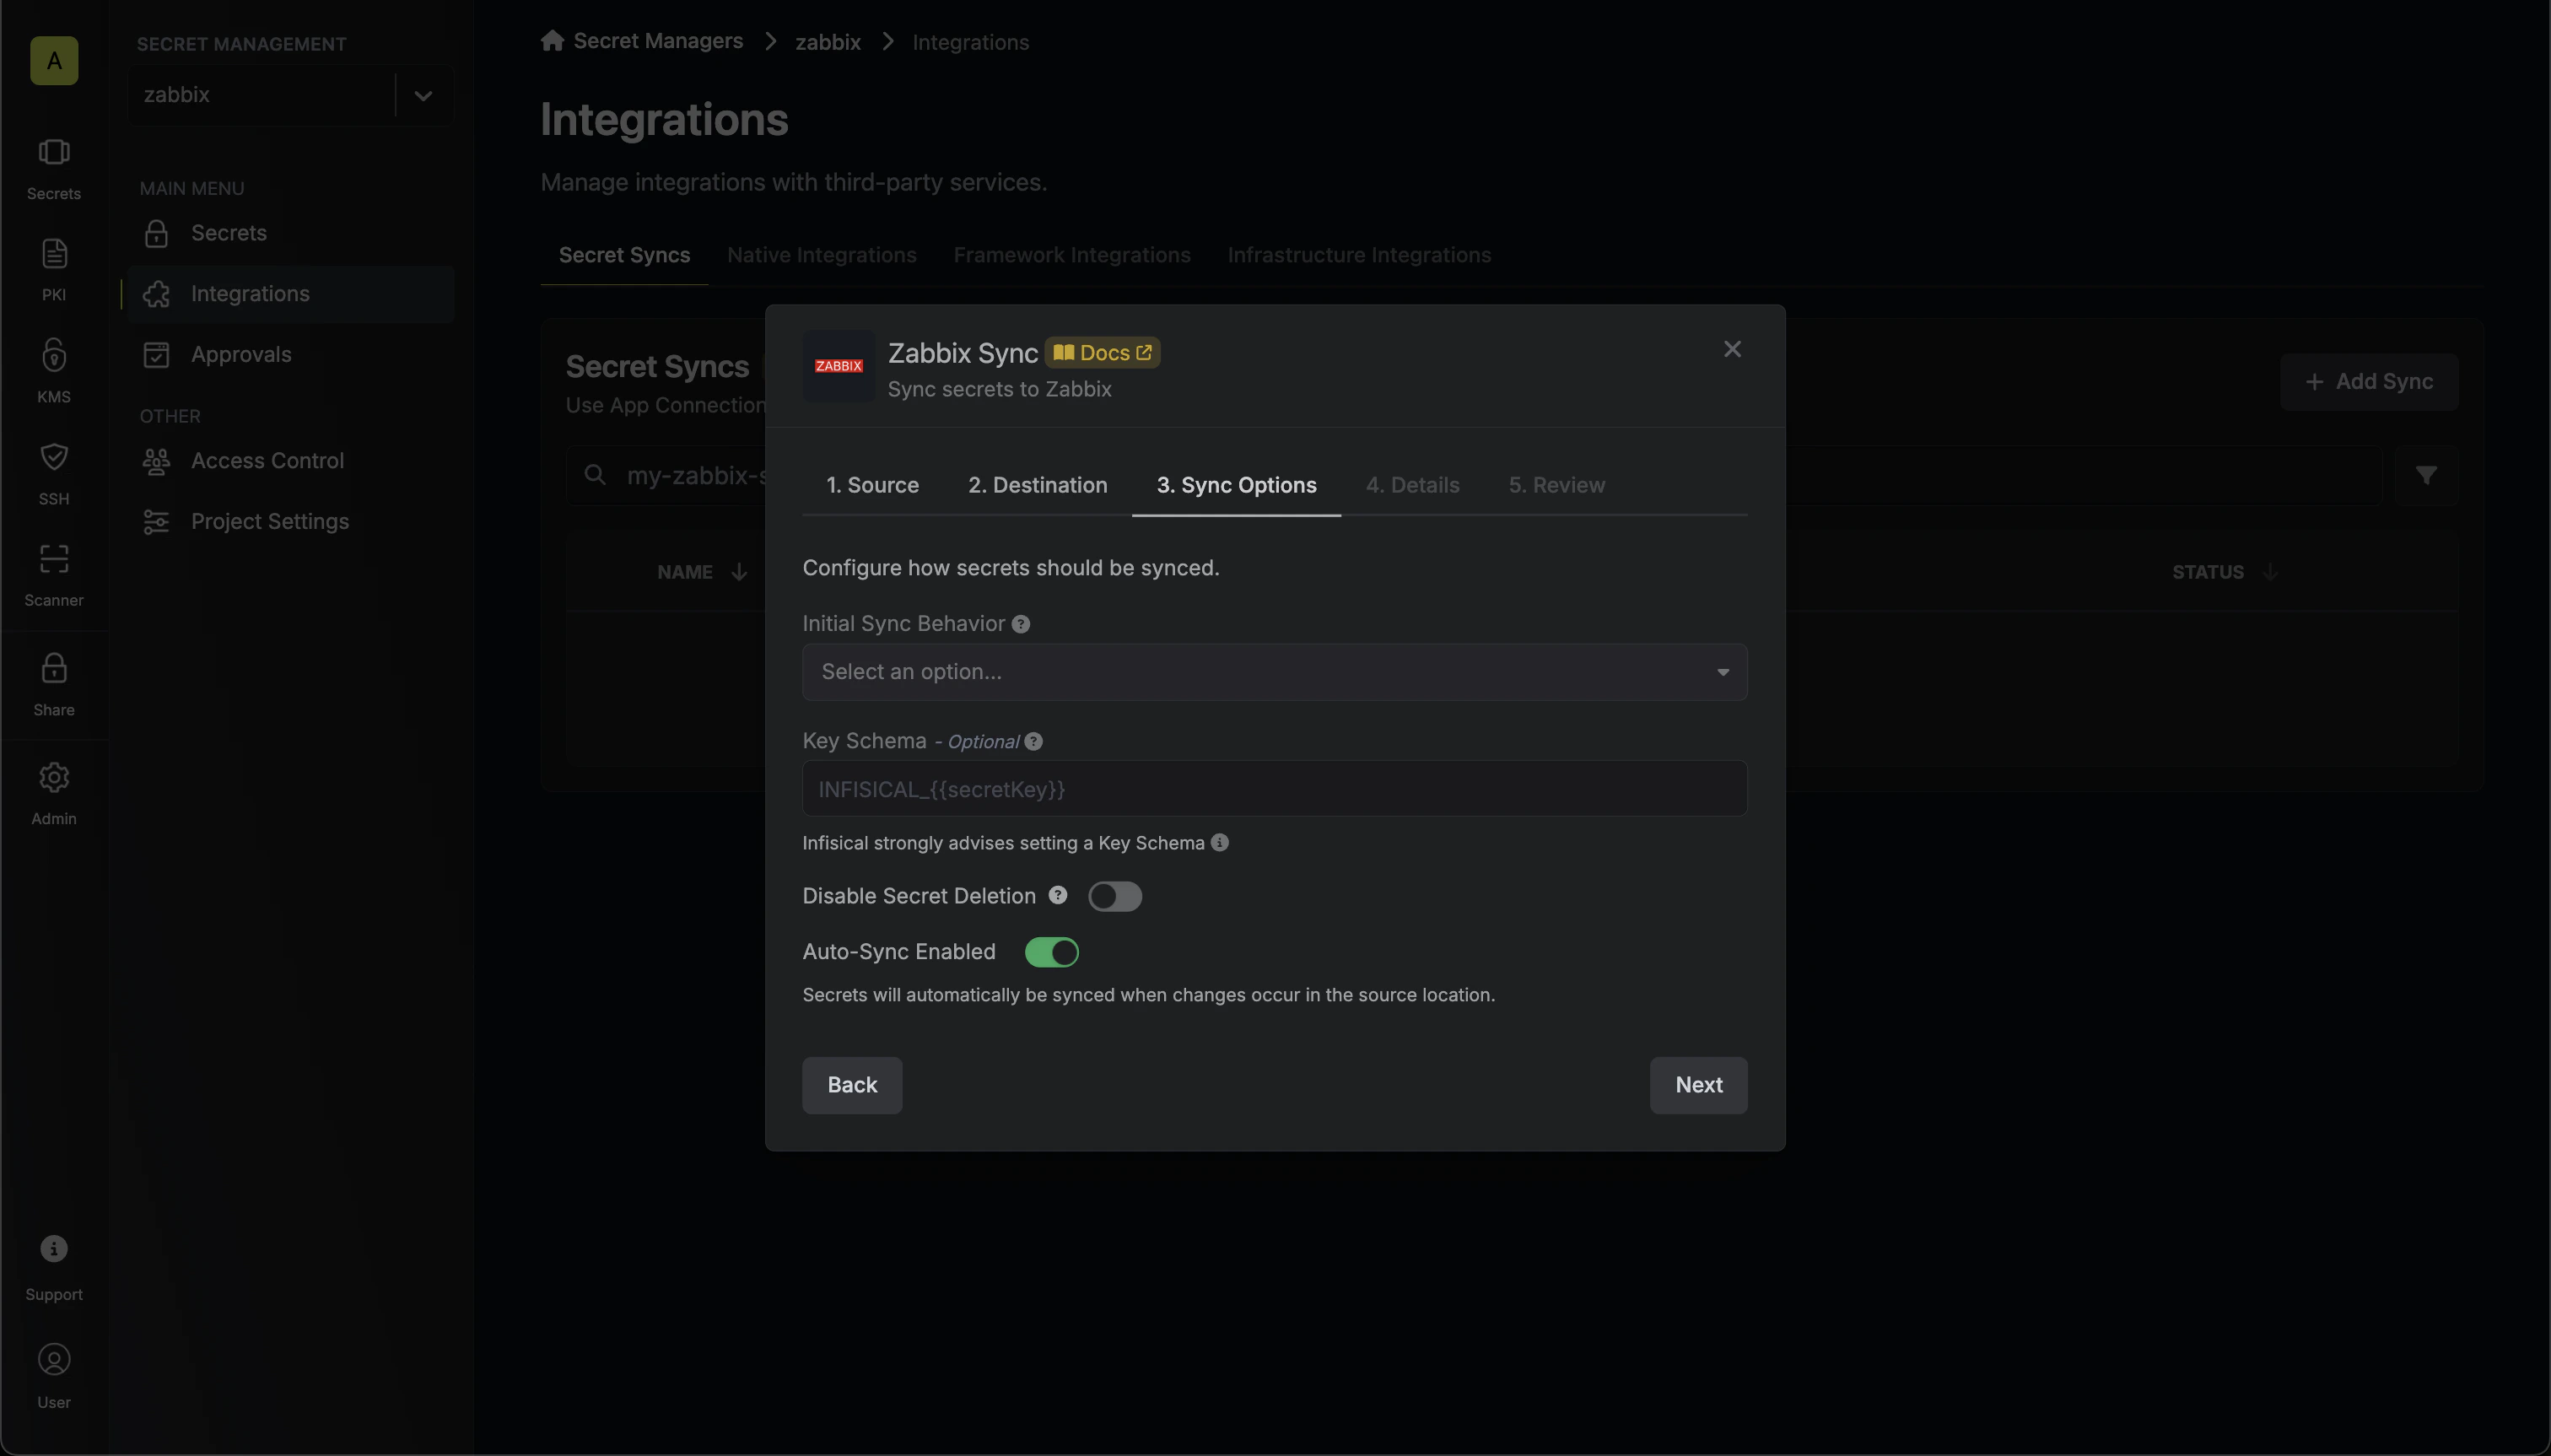Sort by Name arrow icon
Image resolution: width=2551 pixels, height=1456 pixels.
[739, 572]
